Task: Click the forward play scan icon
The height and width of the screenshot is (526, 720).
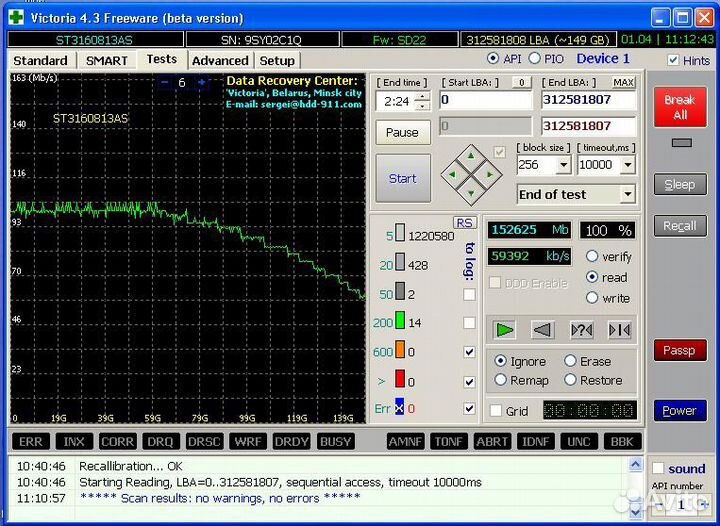Action: [x=505, y=329]
